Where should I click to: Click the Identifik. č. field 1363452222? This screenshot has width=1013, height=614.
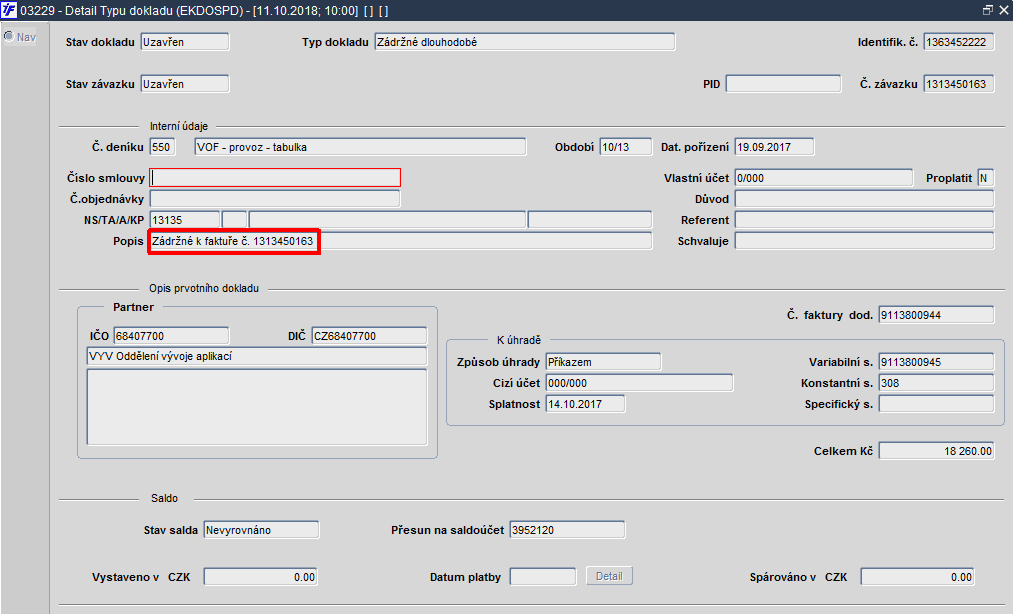(x=959, y=42)
